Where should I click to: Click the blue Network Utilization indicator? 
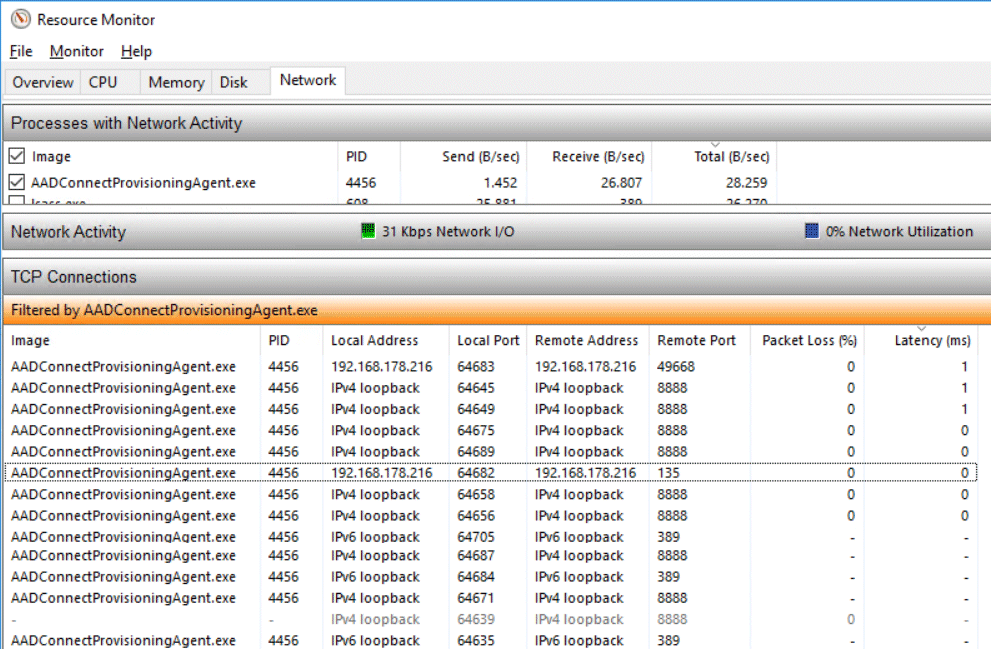812,231
